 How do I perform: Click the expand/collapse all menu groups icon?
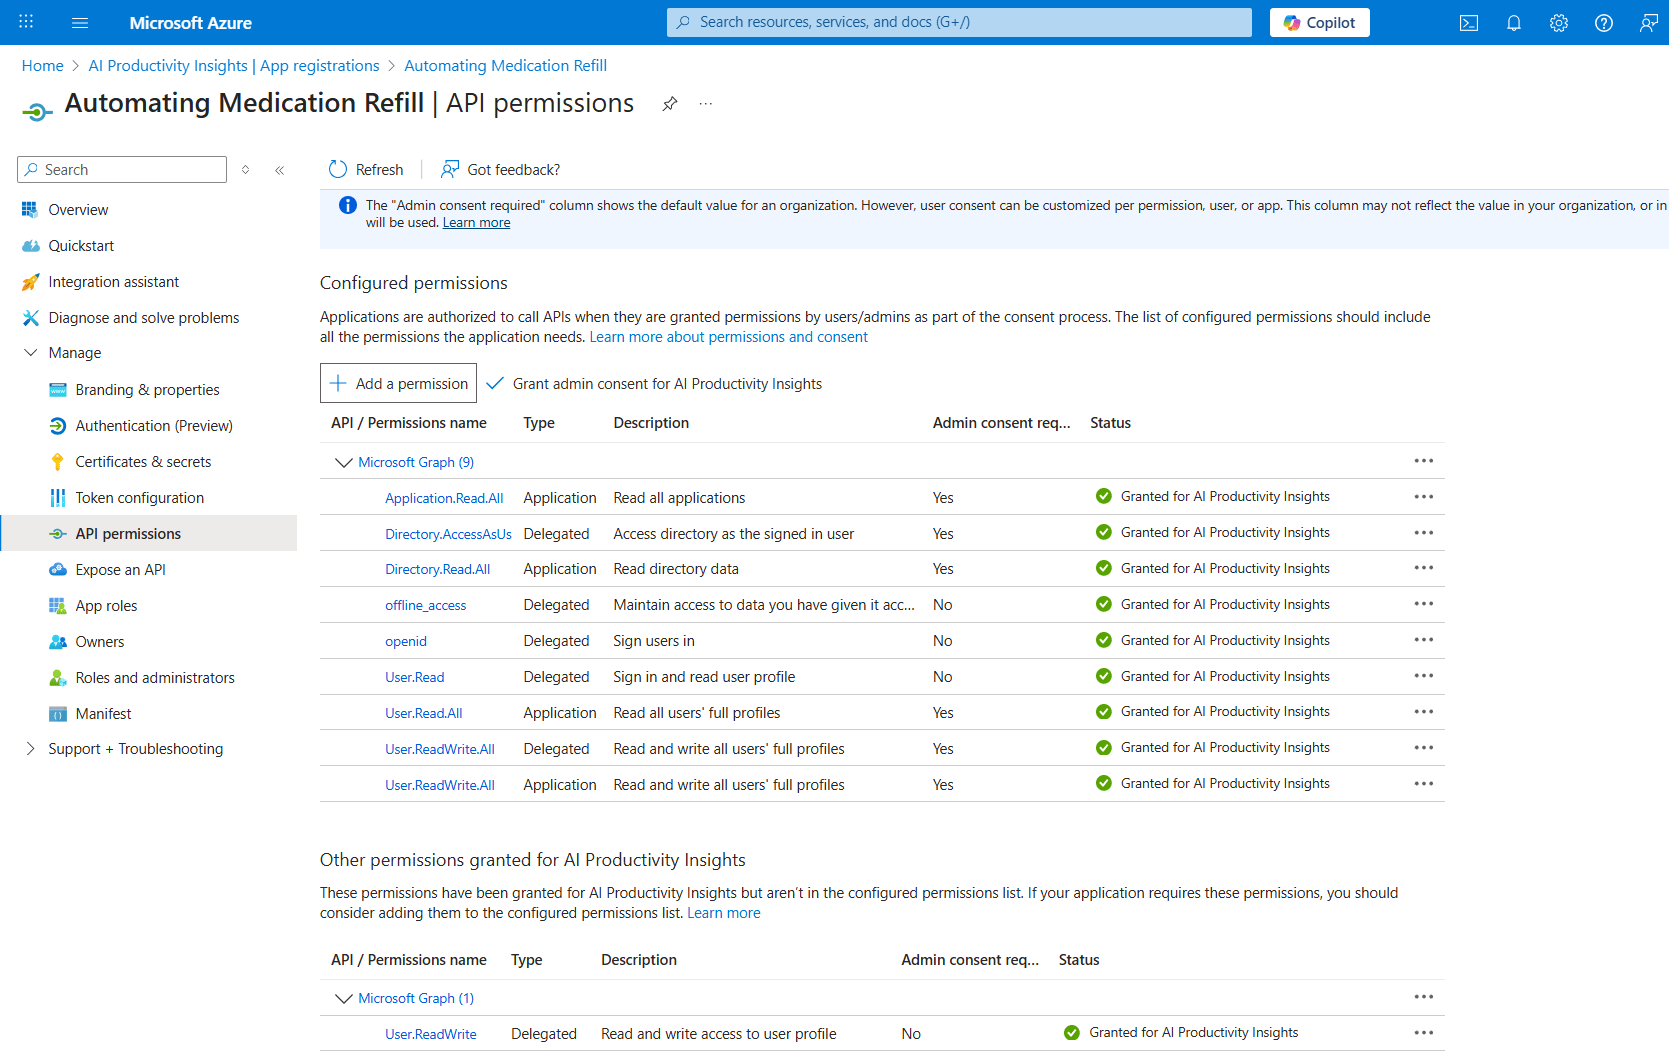pyautogui.click(x=246, y=170)
